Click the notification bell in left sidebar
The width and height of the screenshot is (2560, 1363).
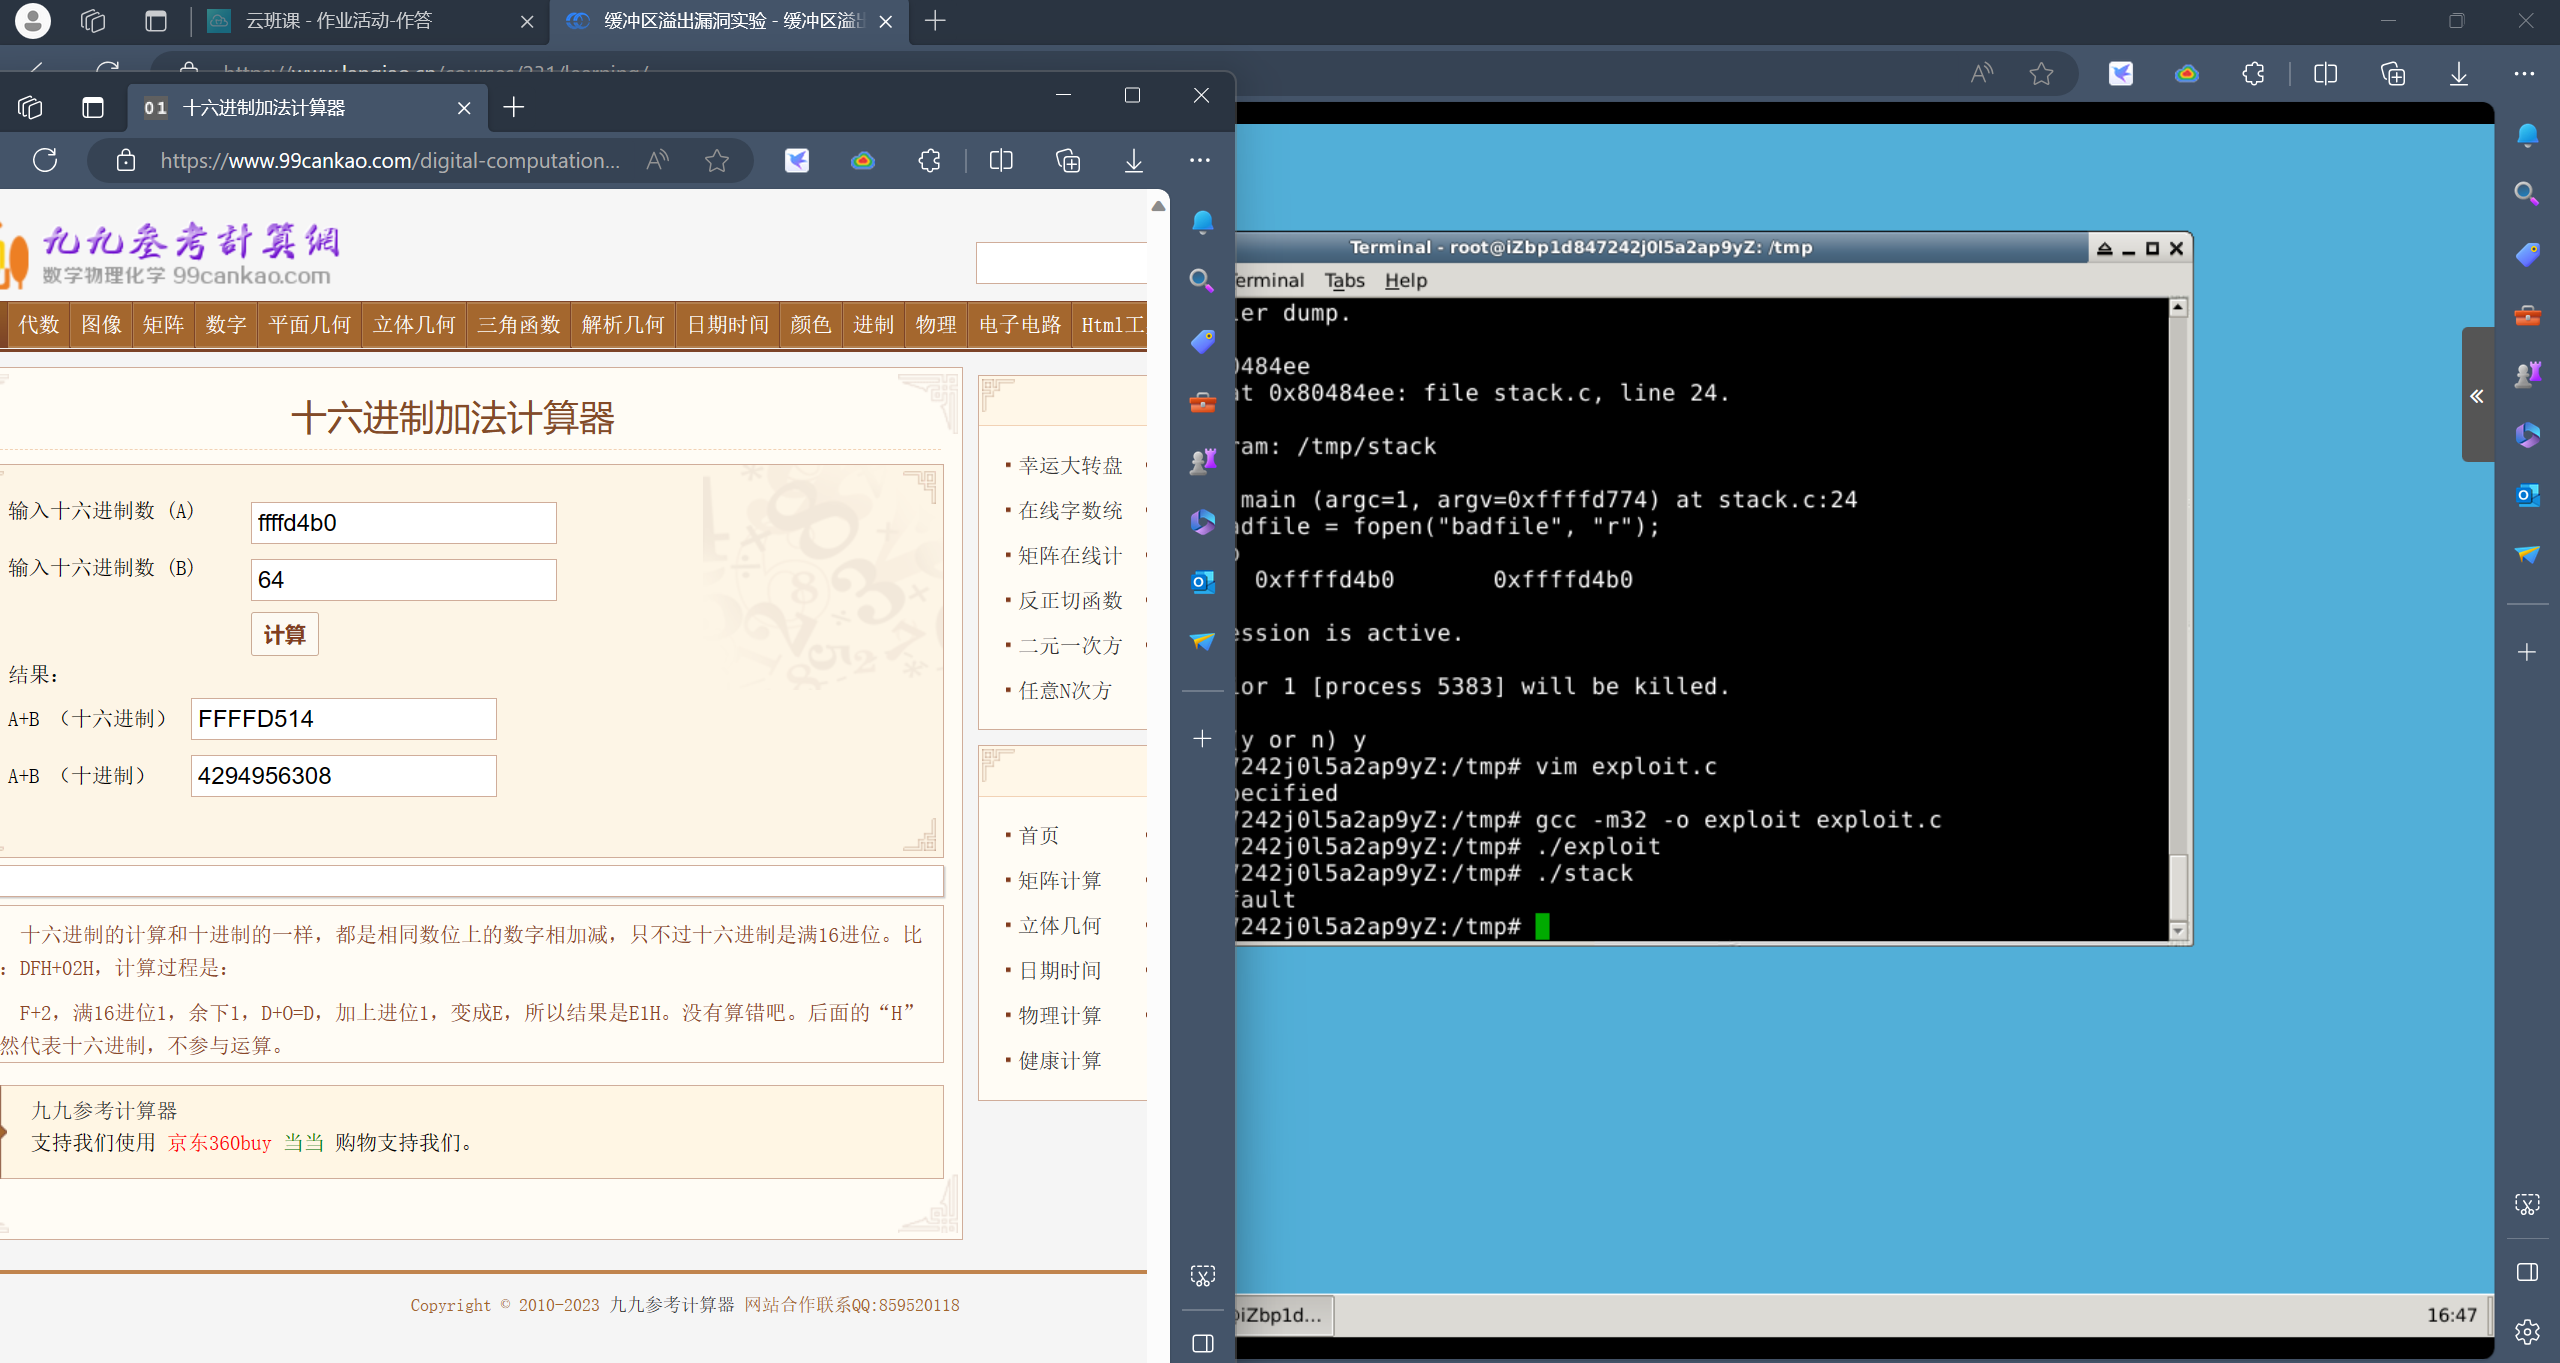1202,222
